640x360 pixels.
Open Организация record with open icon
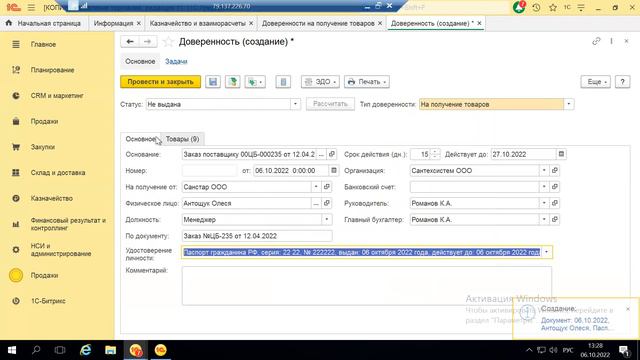tap(554, 171)
